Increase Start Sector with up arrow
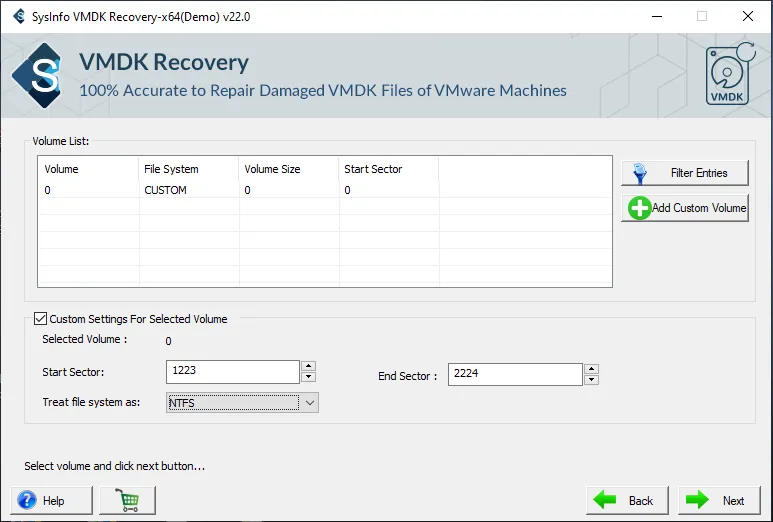 (309, 366)
